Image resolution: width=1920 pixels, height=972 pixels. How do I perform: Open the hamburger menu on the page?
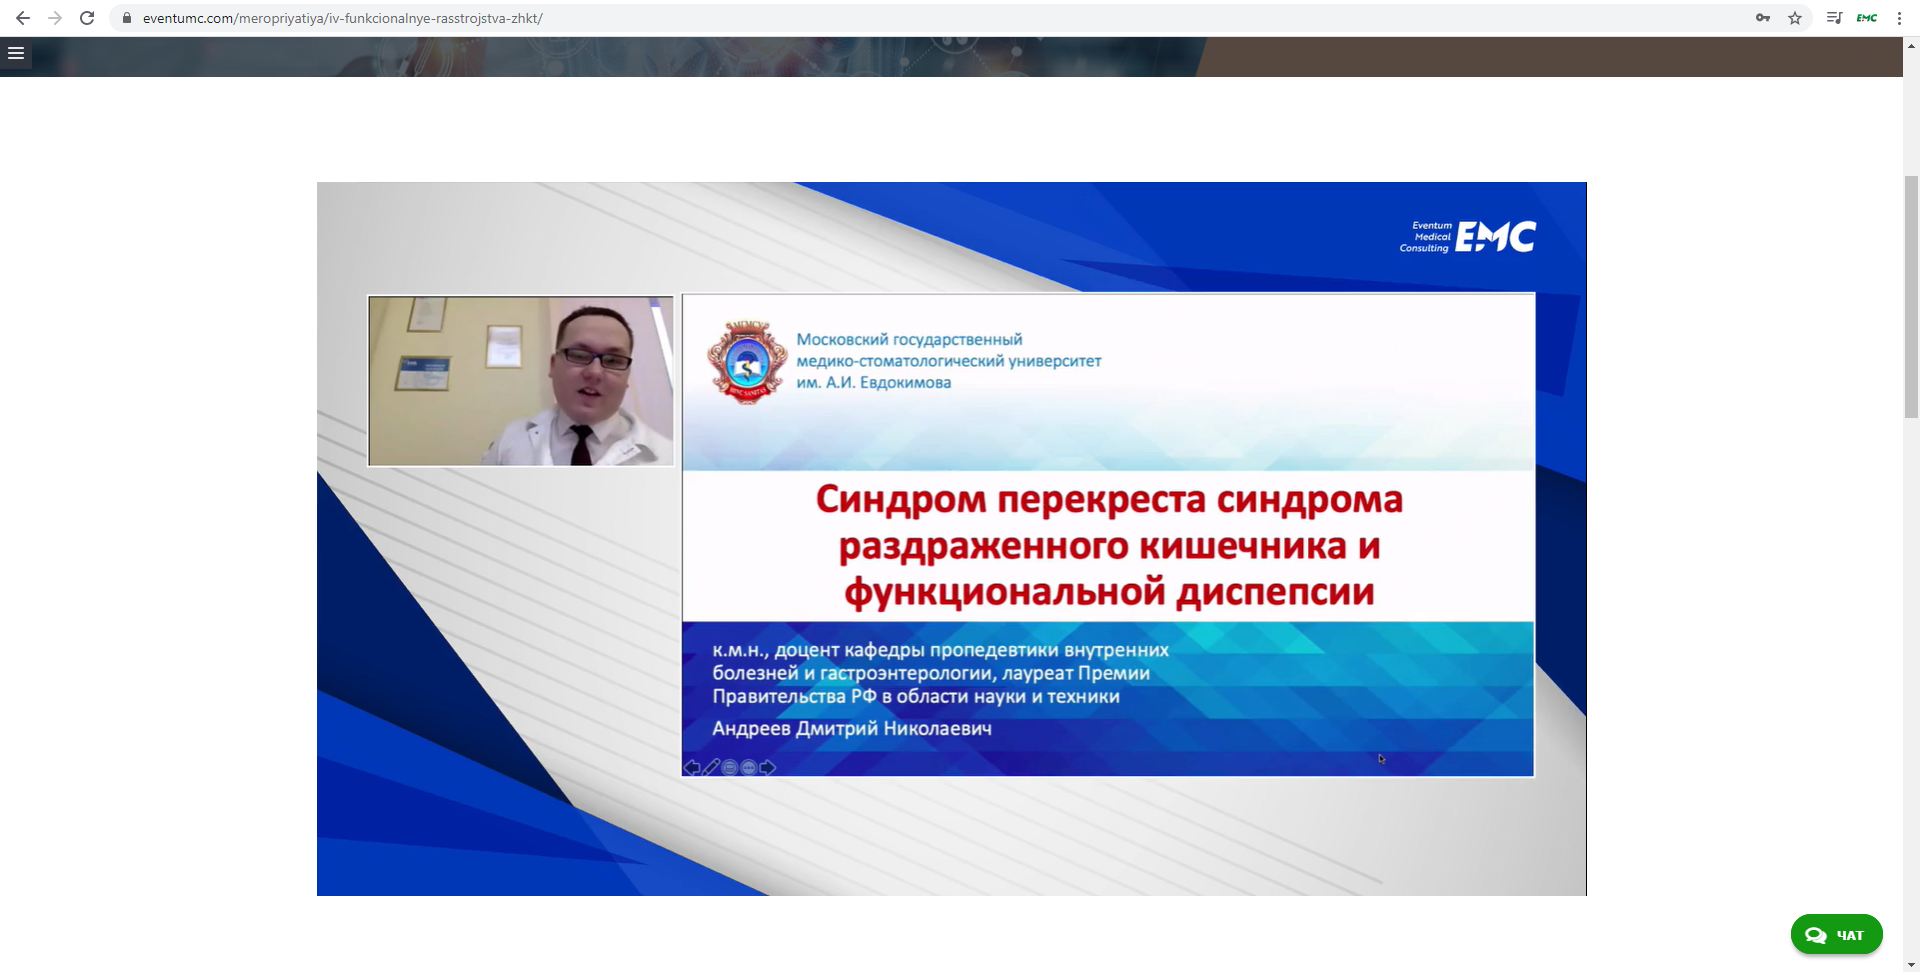click(x=16, y=53)
